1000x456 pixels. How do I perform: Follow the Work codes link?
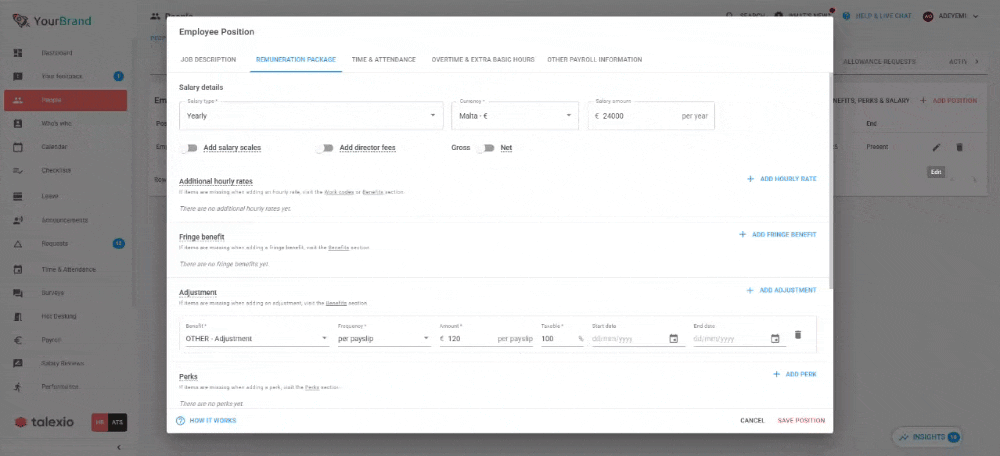pos(339,192)
